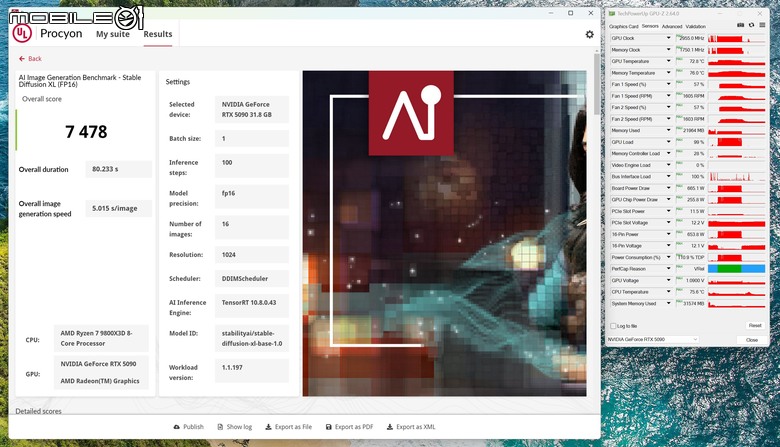This screenshot has width=780, height=447.
Task: Click the GPU-Z screenshot camera icon
Action: (741, 26)
